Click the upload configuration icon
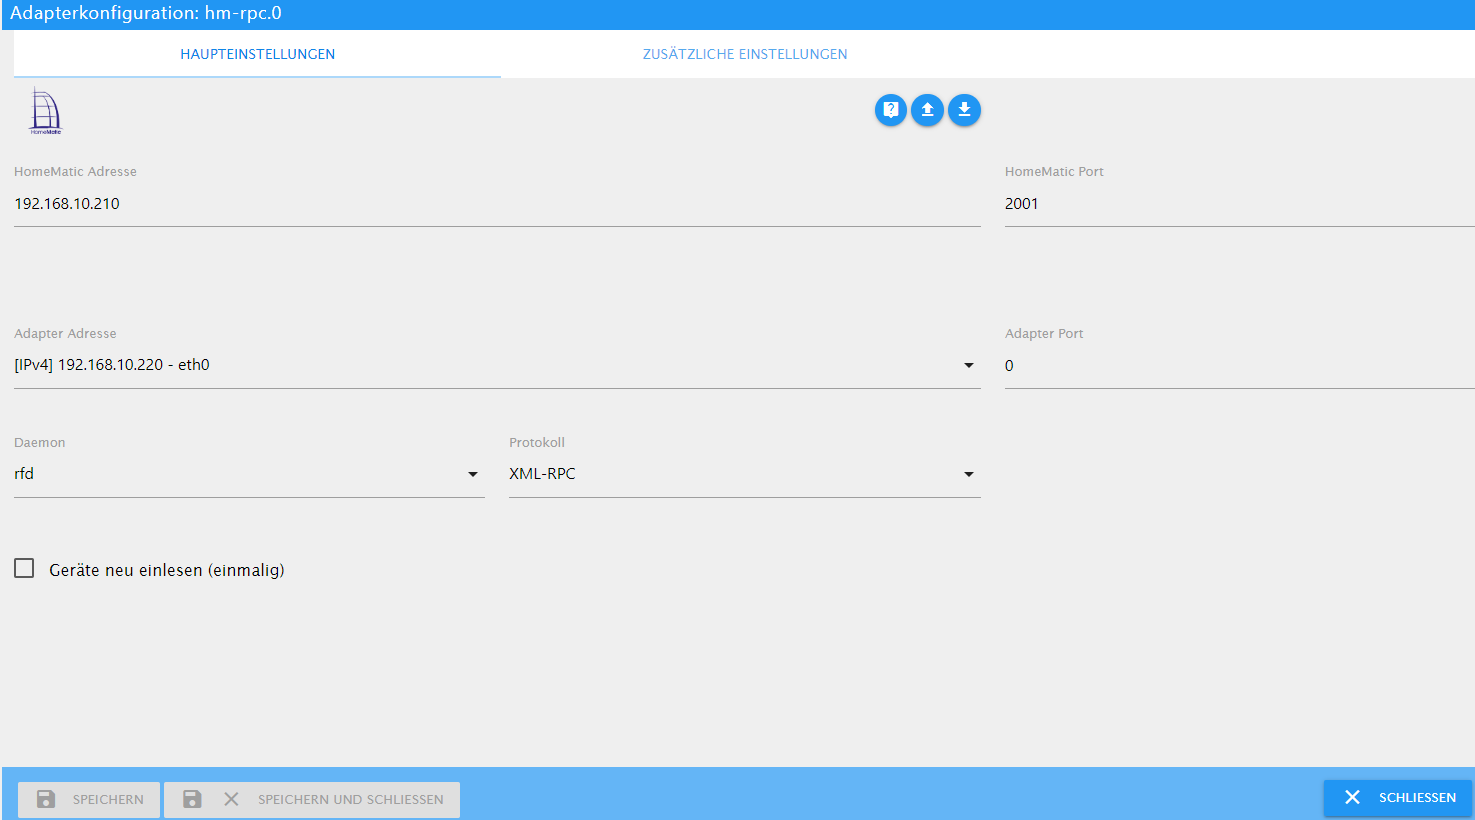The width and height of the screenshot is (1475, 820). [927, 110]
